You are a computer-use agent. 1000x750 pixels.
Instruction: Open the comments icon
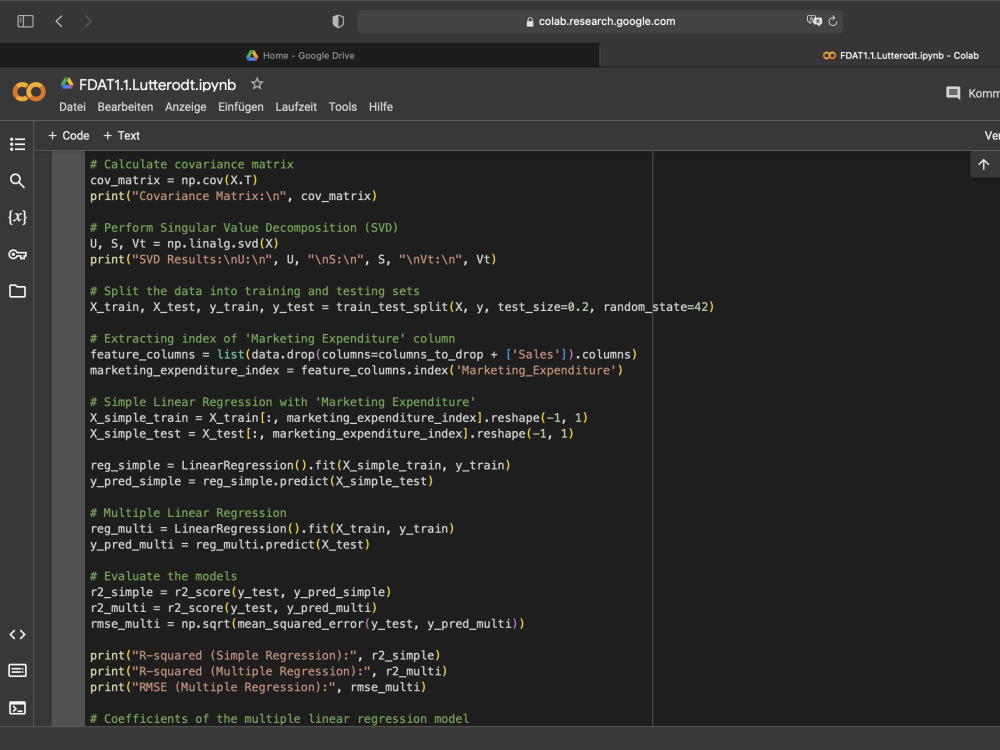point(953,93)
